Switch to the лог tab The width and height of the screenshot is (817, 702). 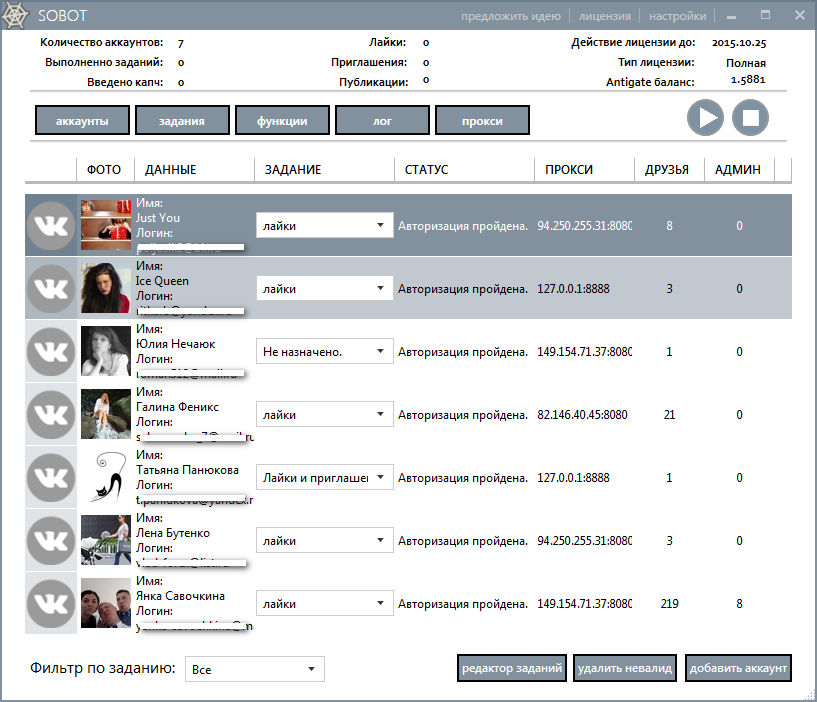(x=382, y=121)
